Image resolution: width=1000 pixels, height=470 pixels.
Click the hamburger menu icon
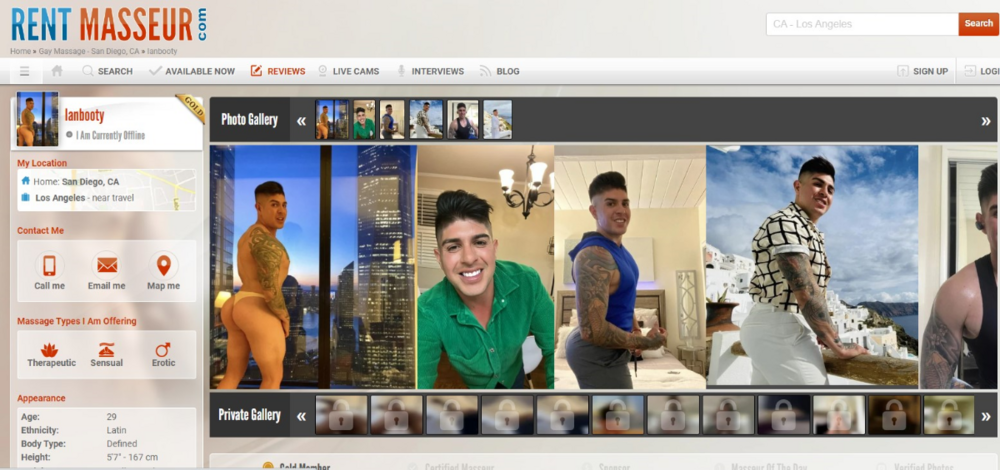tap(24, 71)
